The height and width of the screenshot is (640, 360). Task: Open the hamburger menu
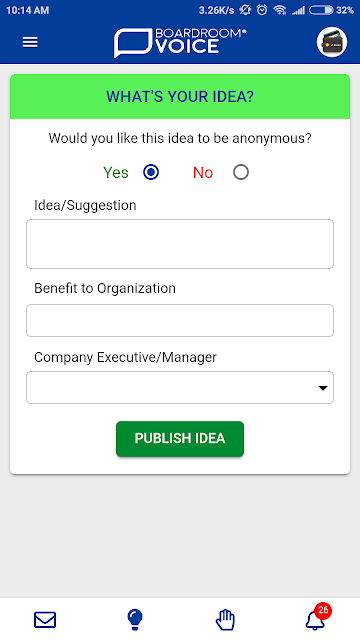pyautogui.click(x=30, y=42)
